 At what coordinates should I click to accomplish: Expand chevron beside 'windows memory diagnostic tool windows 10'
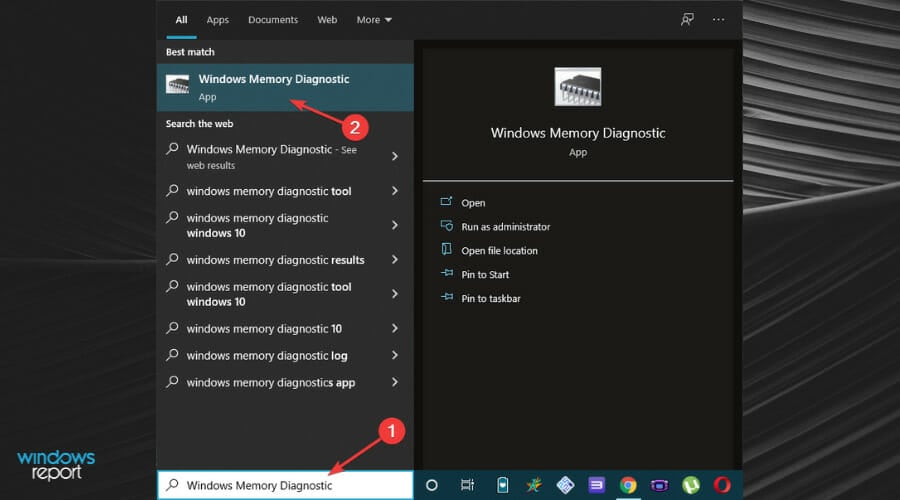(x=395, y=294)
